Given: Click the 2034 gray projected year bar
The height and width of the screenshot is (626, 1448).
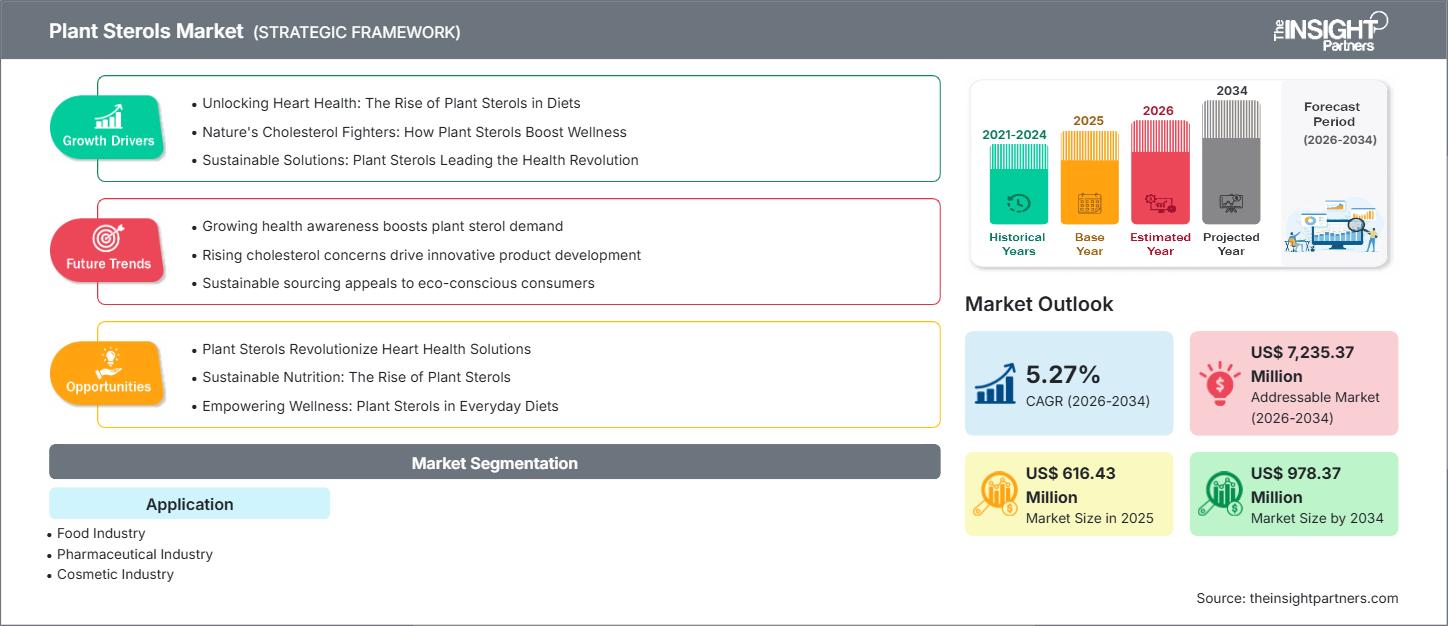Looking at the screenshot, I should pos(1231,163).
